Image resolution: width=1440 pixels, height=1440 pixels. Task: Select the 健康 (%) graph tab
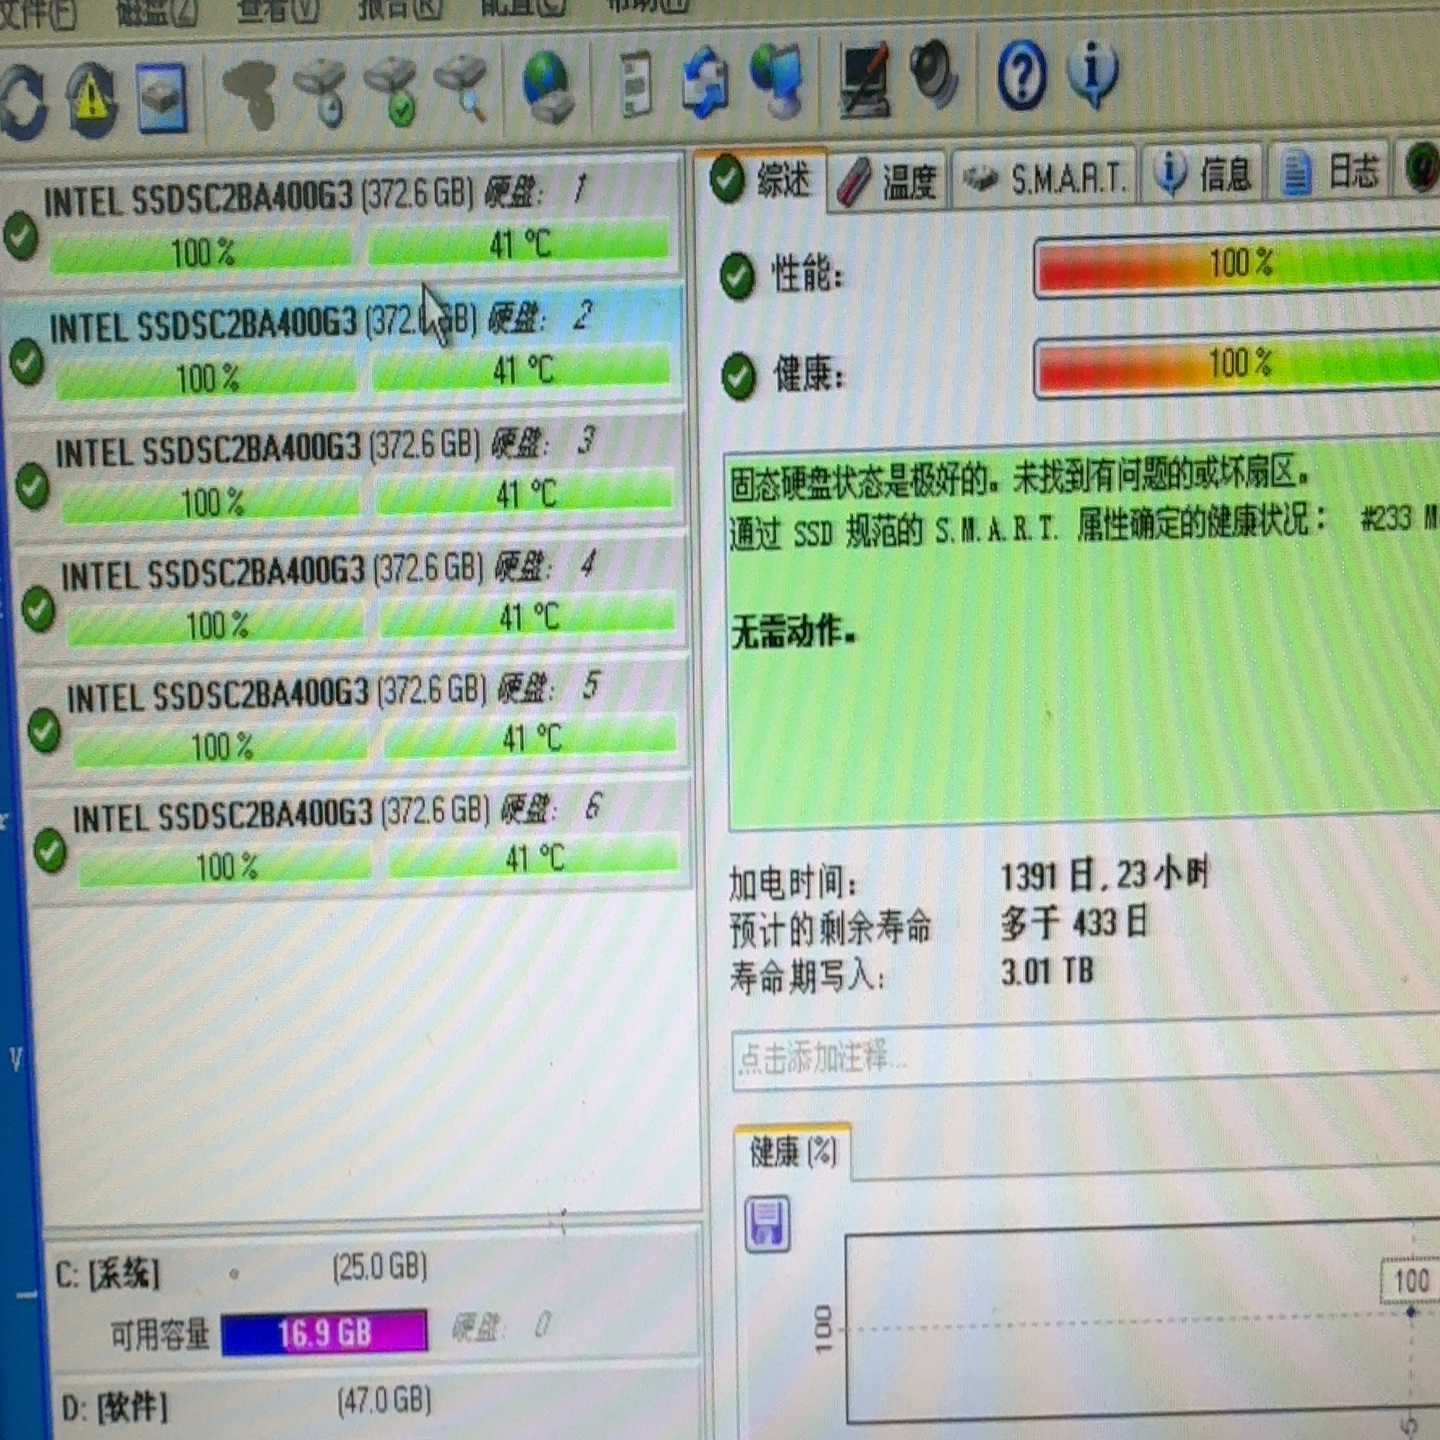coord(793,1153)
